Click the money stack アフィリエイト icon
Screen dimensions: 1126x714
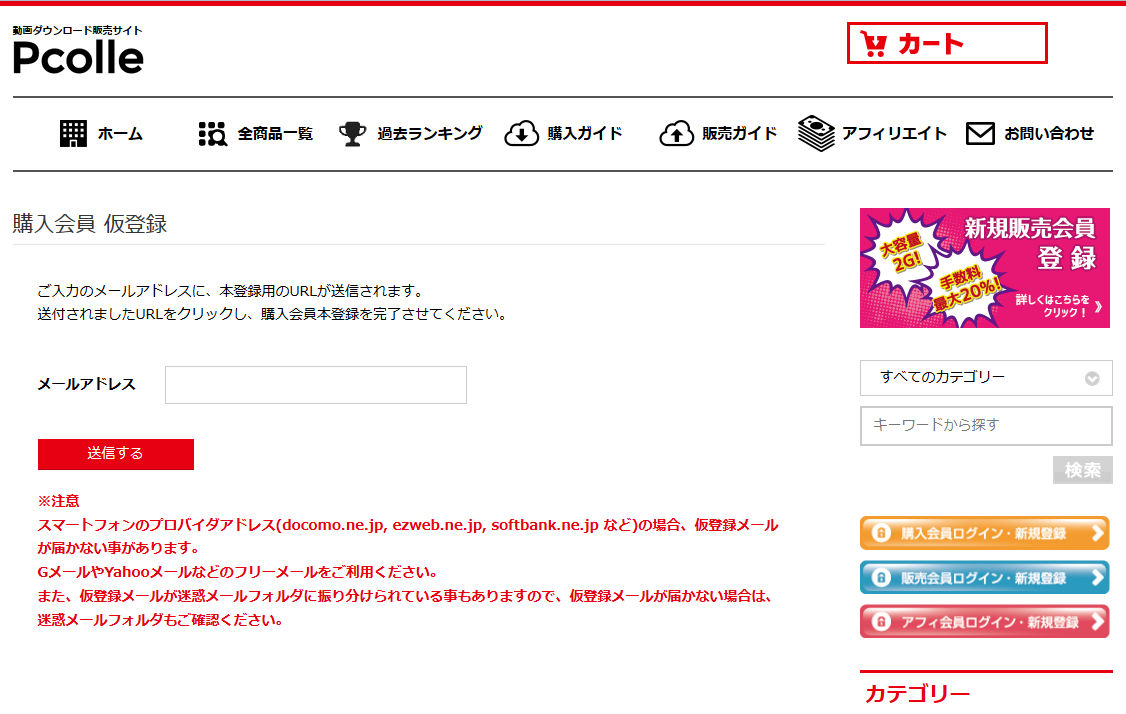click(816, 134)
